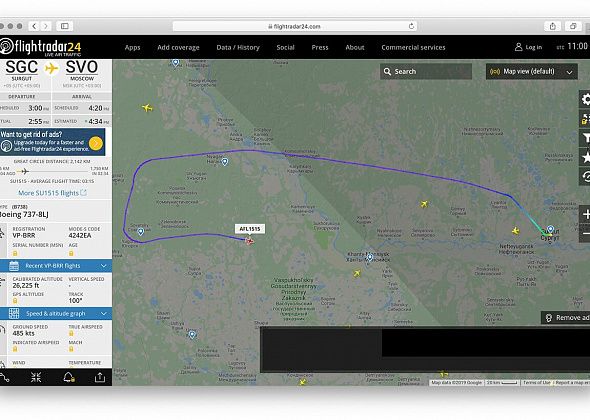Open the Map view (default) dropdown

click(531, 72)
